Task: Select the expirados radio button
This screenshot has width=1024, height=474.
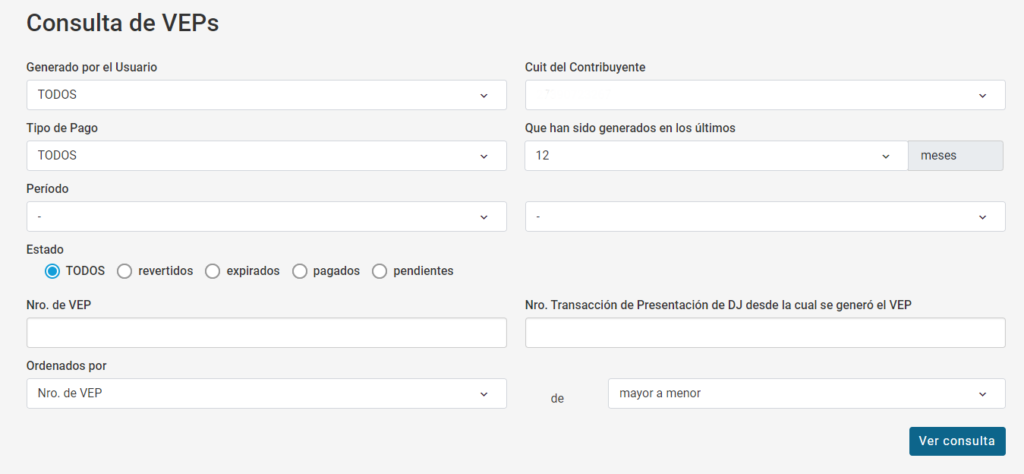Action: (213, 271)
